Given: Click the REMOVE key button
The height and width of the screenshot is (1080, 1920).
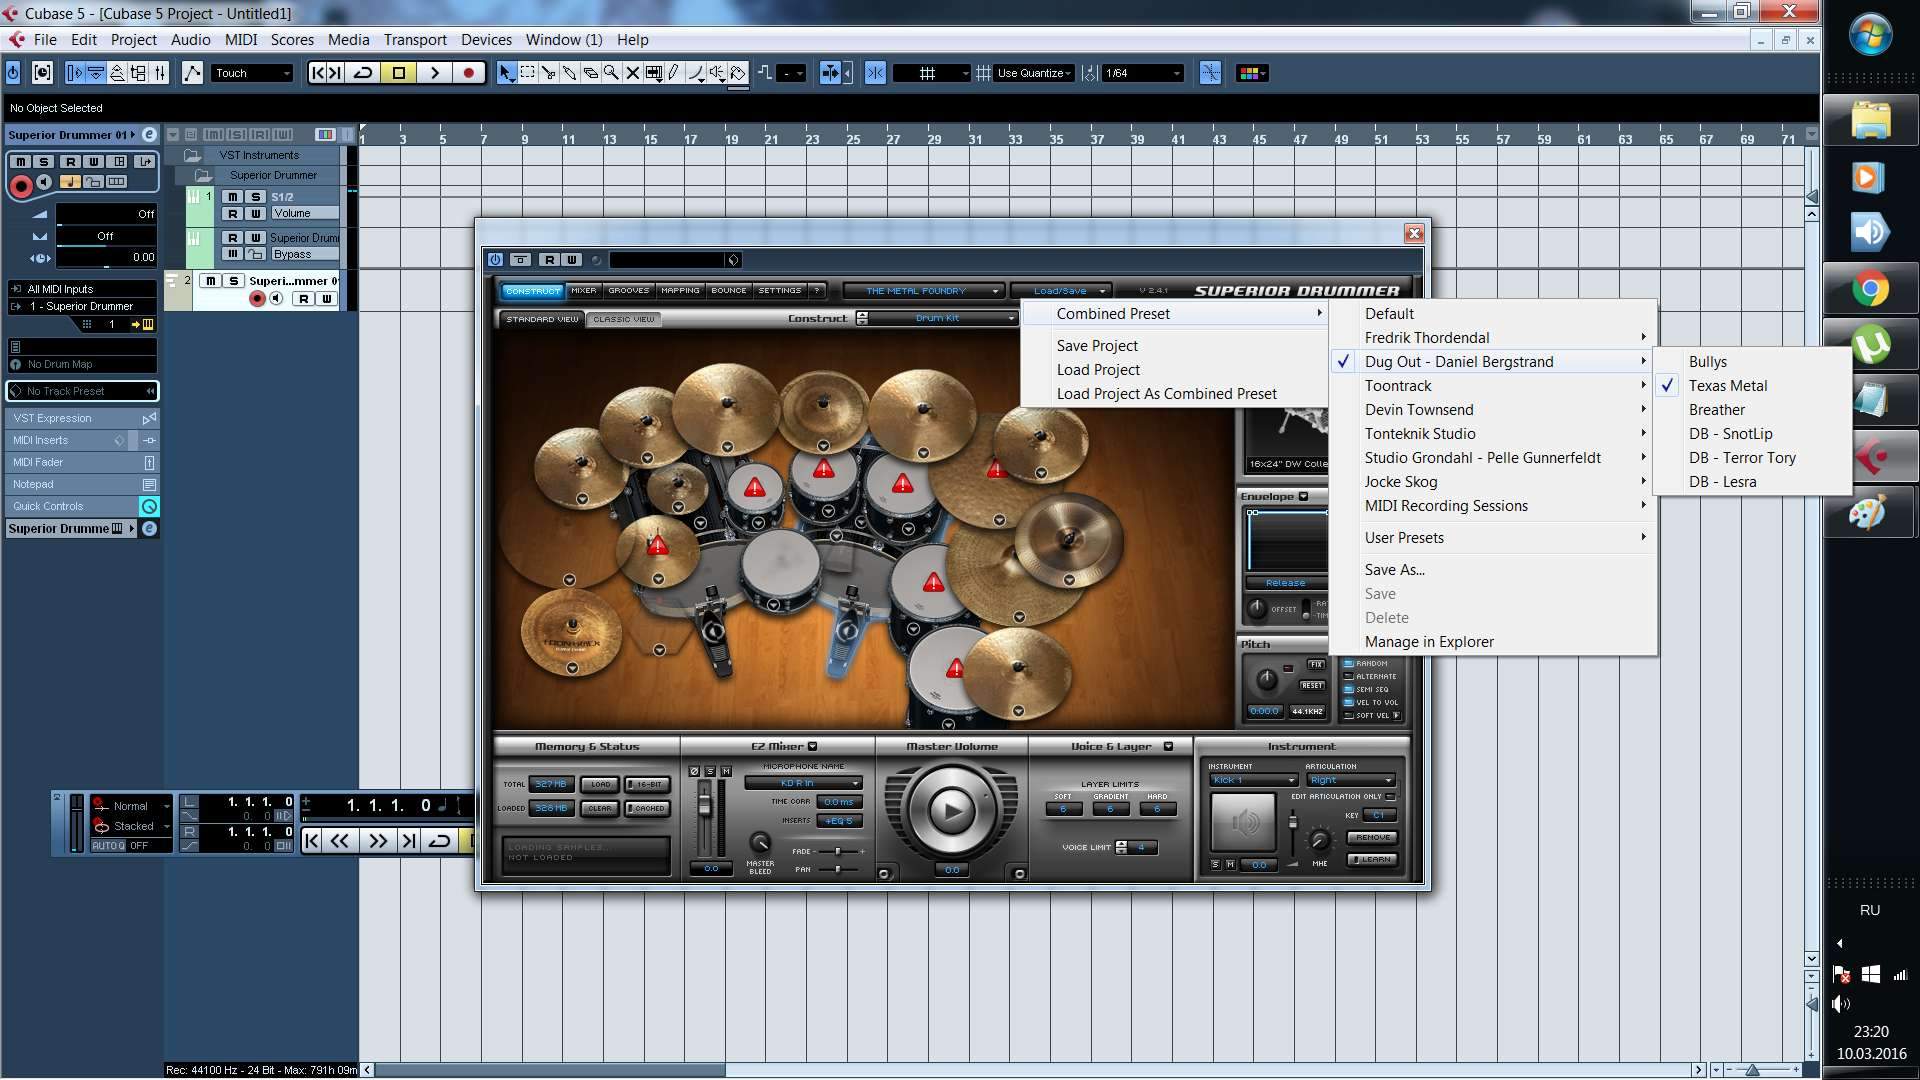Looking at the screenshot, I should (x=1373, y=837).
